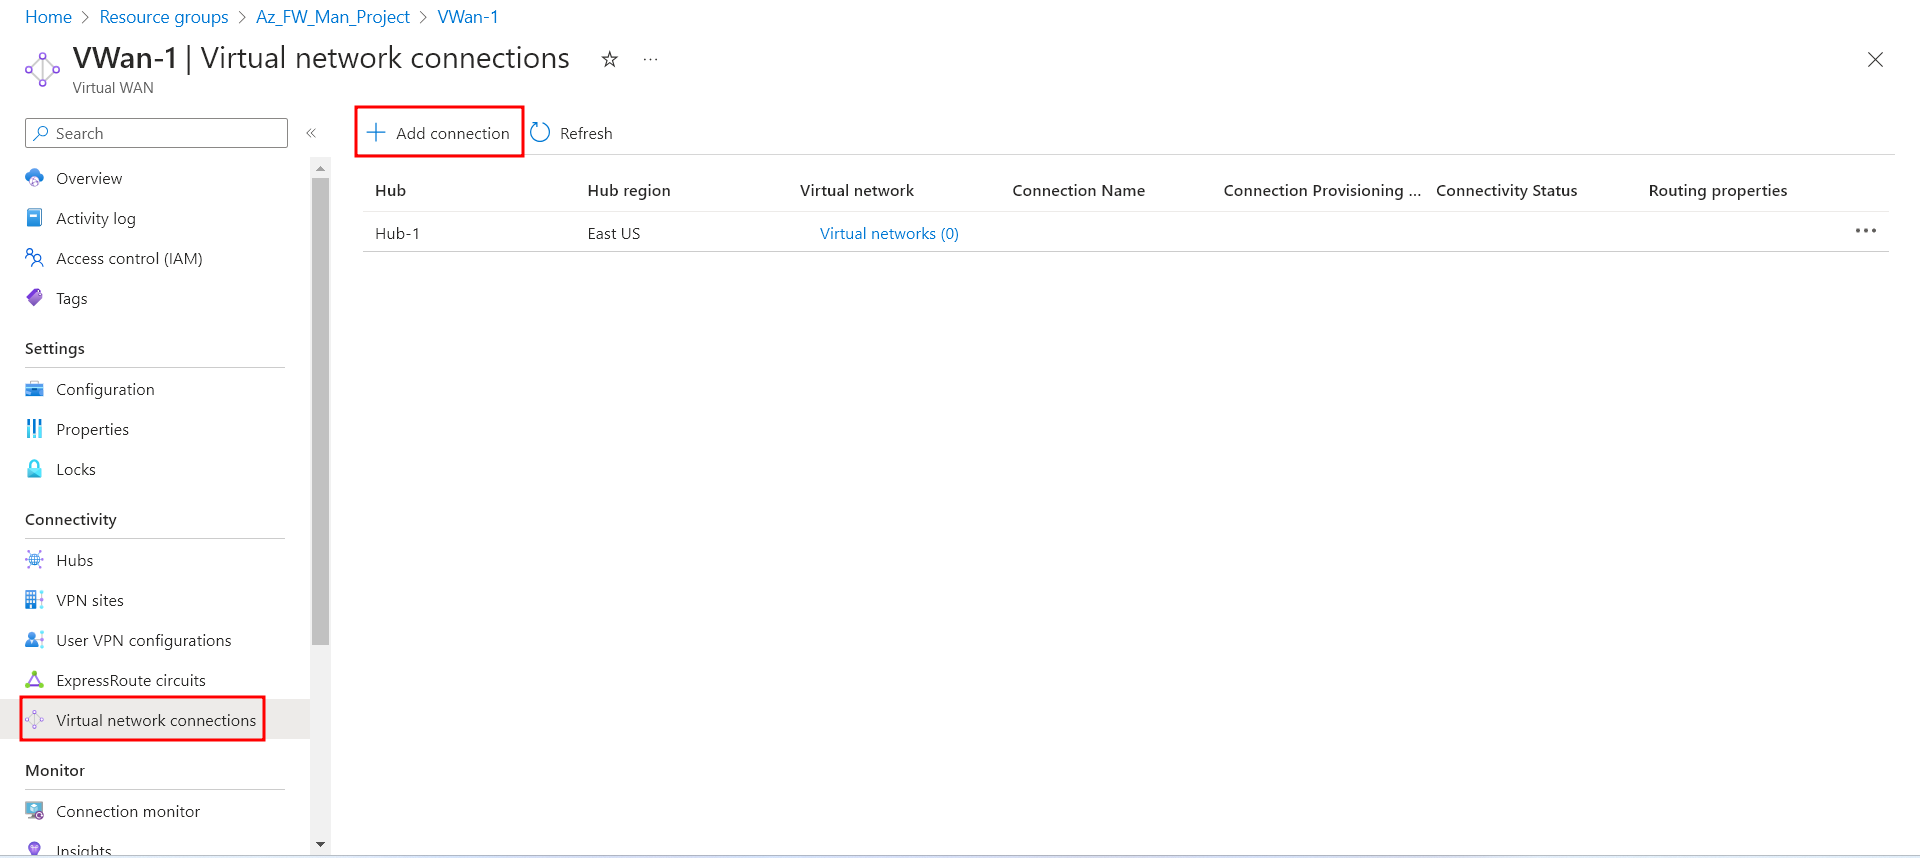Image resolution: width=1920 pixels, height=858 pixels.
Task: Navigate to Resource groups breadcrumb
Action: [164, 17]
